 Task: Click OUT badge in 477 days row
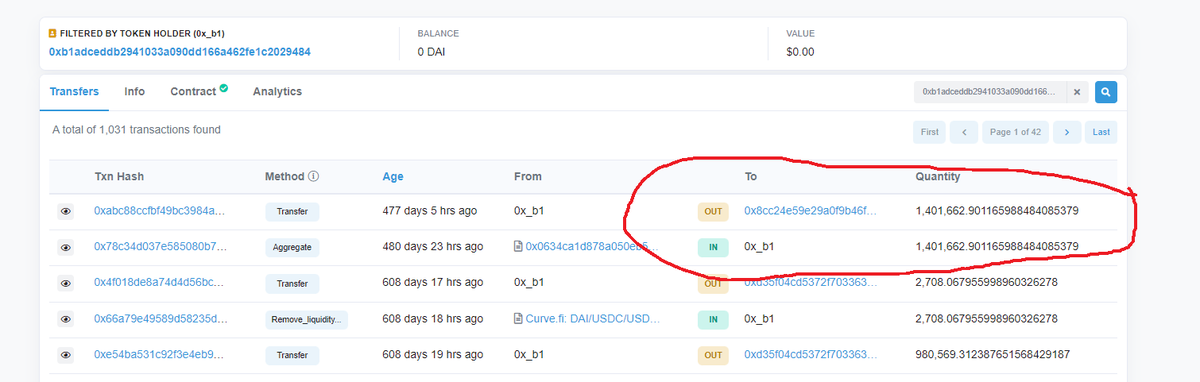point(713,212)
